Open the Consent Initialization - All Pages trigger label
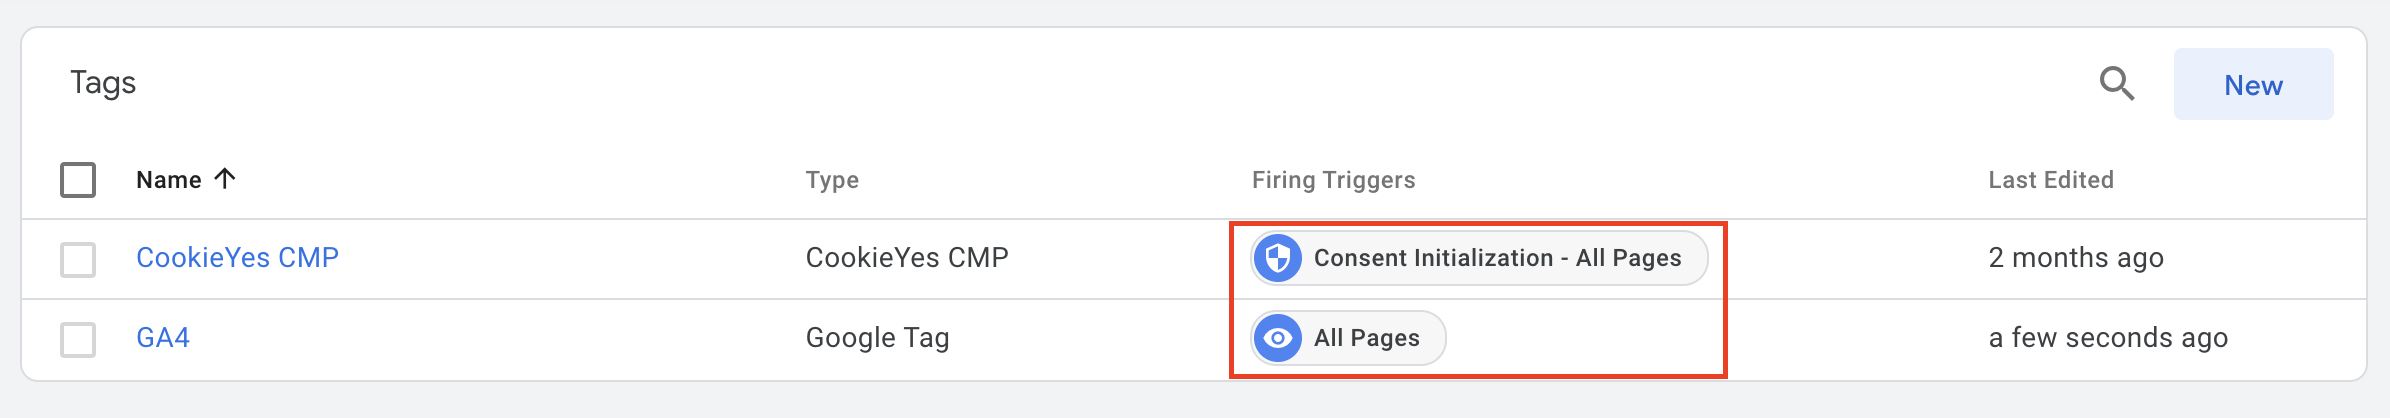2390x418 pixels. (x=1497, y=258)
